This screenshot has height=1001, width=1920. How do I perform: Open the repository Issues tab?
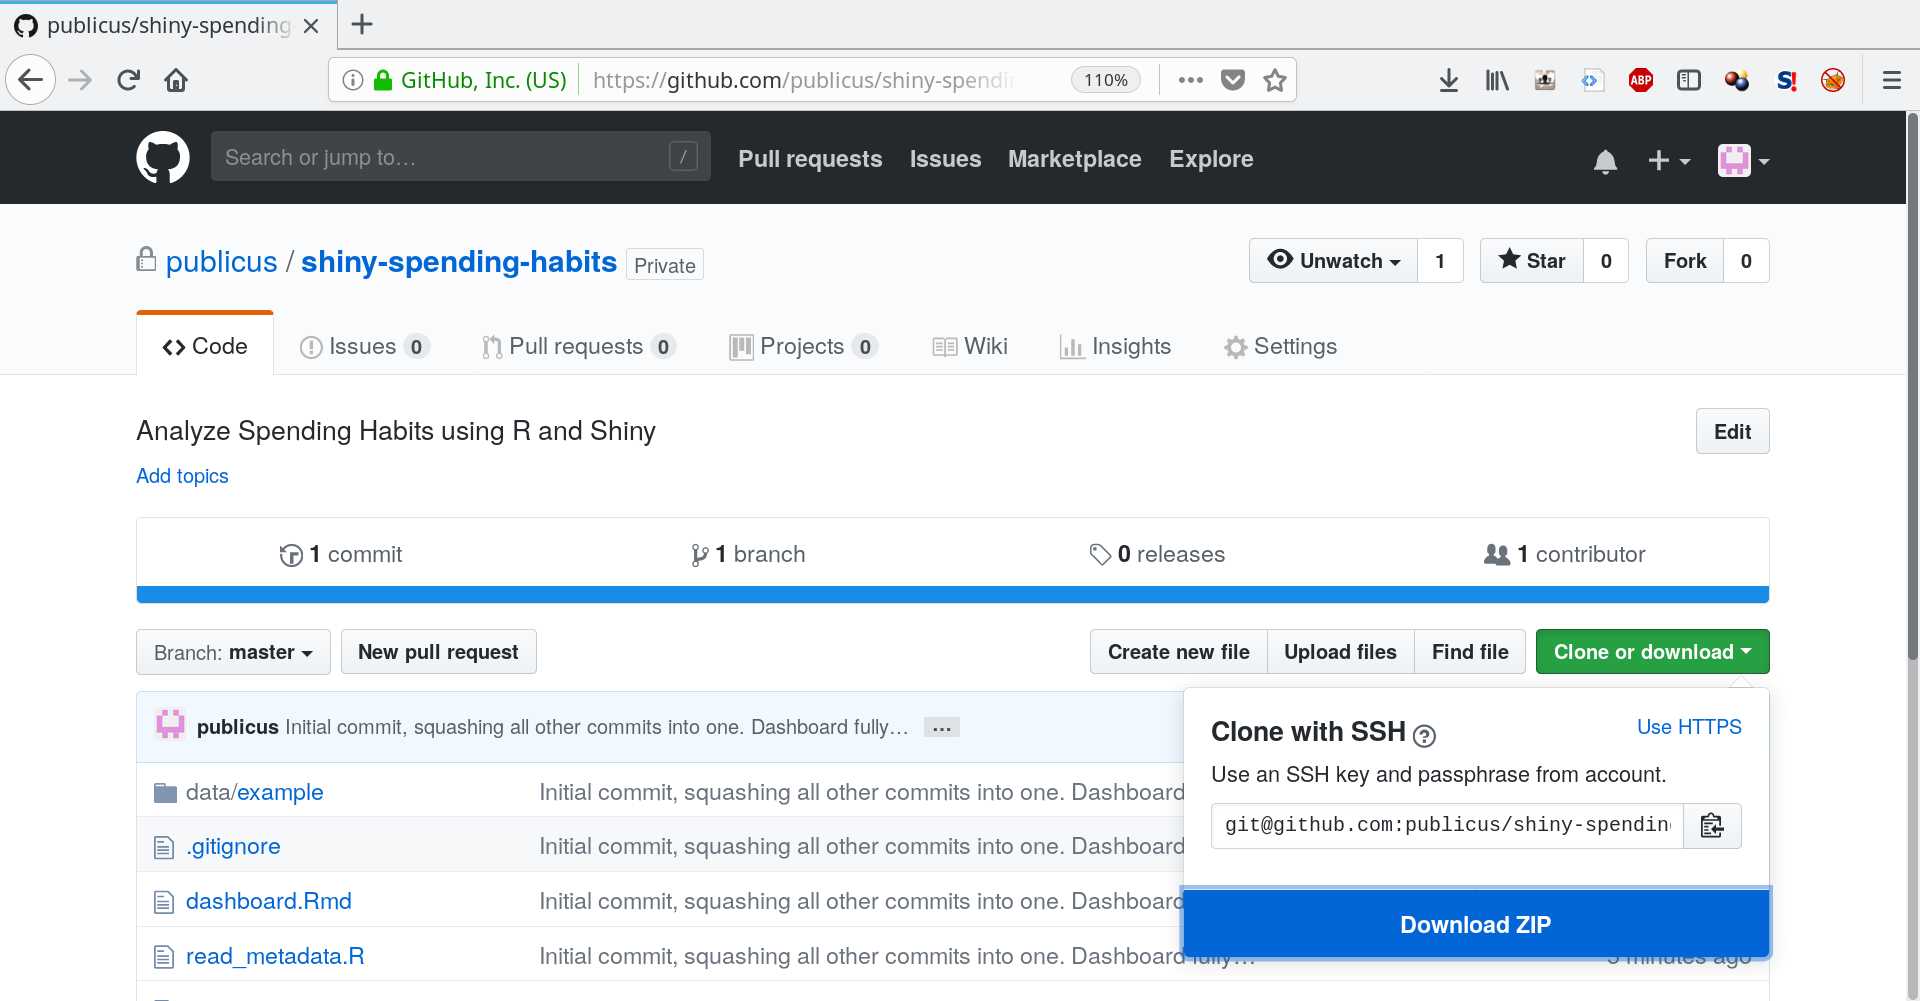tap(364, 346)
